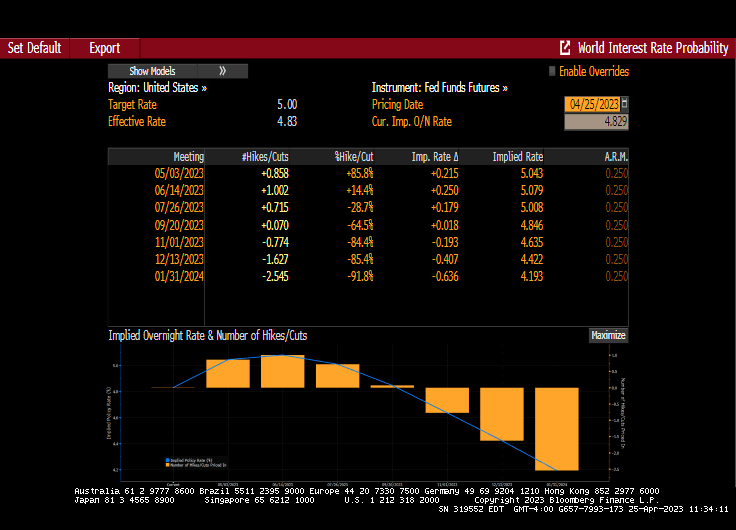The image size is (736, 530).
Task: Click the double-chevron next to Show Models
Action: (222, 71)
